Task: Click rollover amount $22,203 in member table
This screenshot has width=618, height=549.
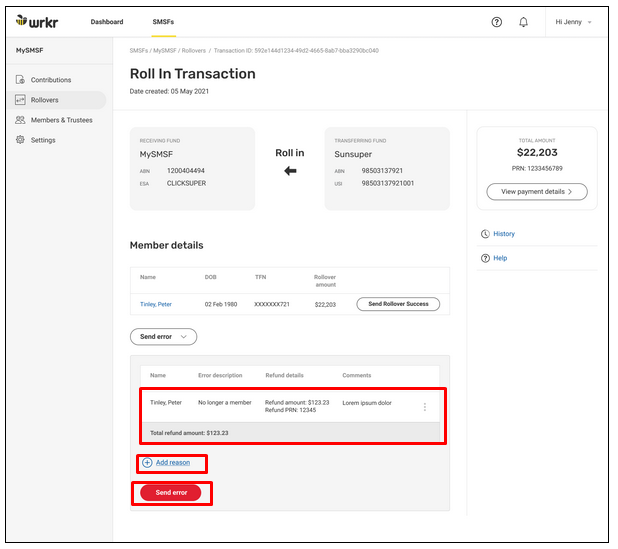Action: point(325,304)
